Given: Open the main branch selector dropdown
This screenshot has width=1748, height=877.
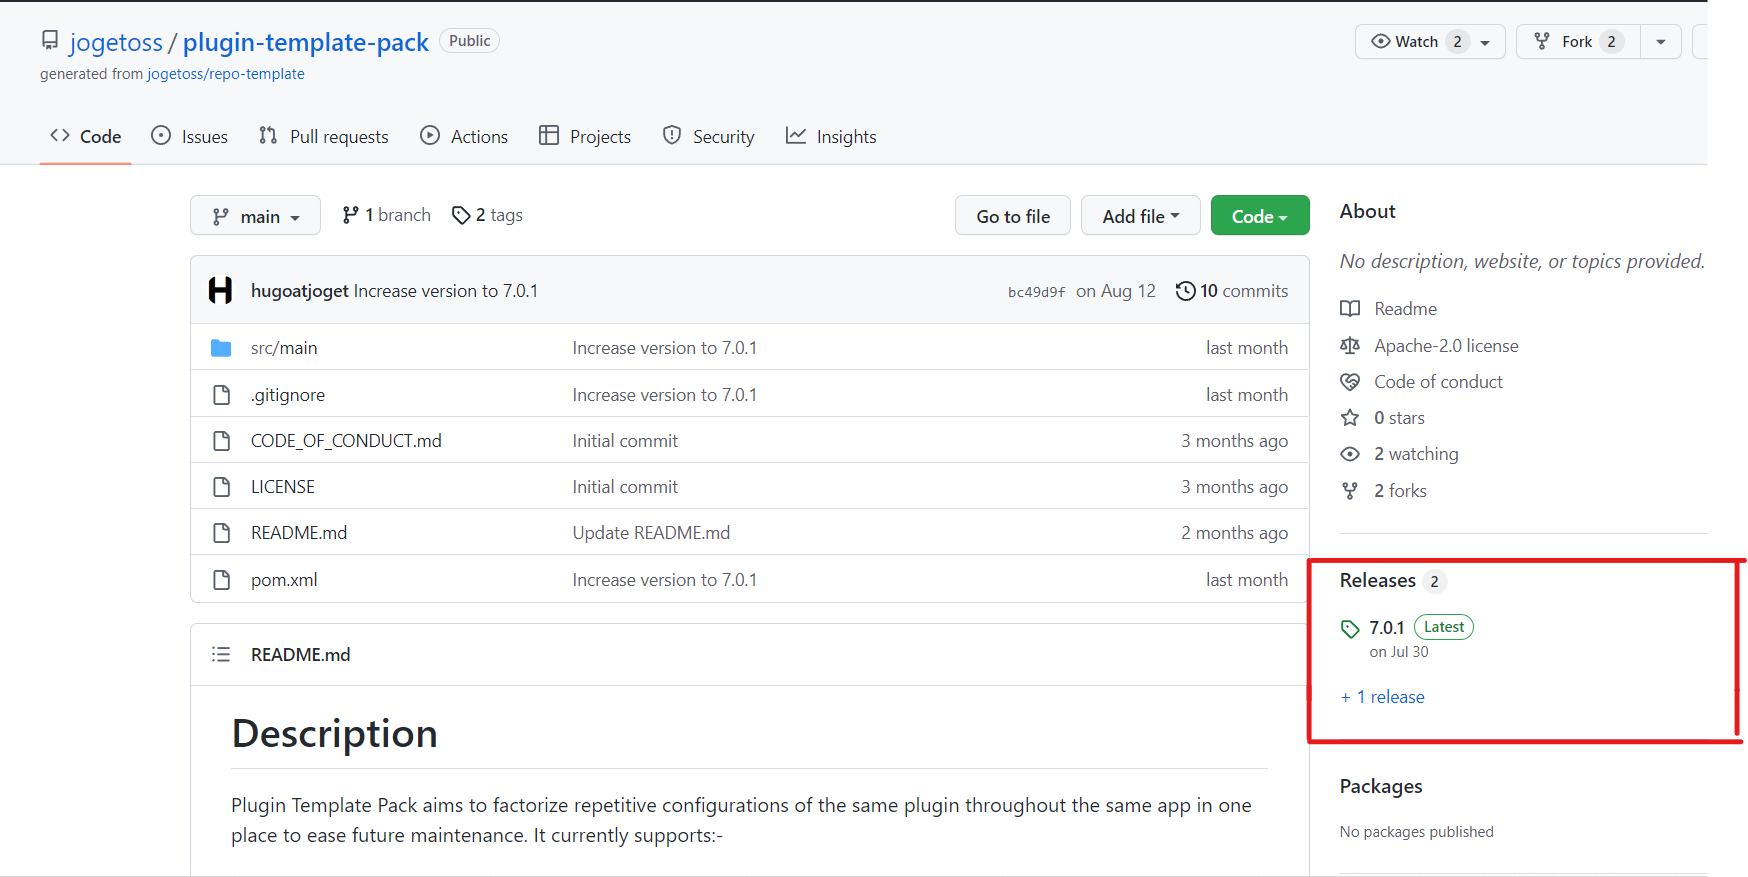Looking at the screenshot, I should pos(255,216).
